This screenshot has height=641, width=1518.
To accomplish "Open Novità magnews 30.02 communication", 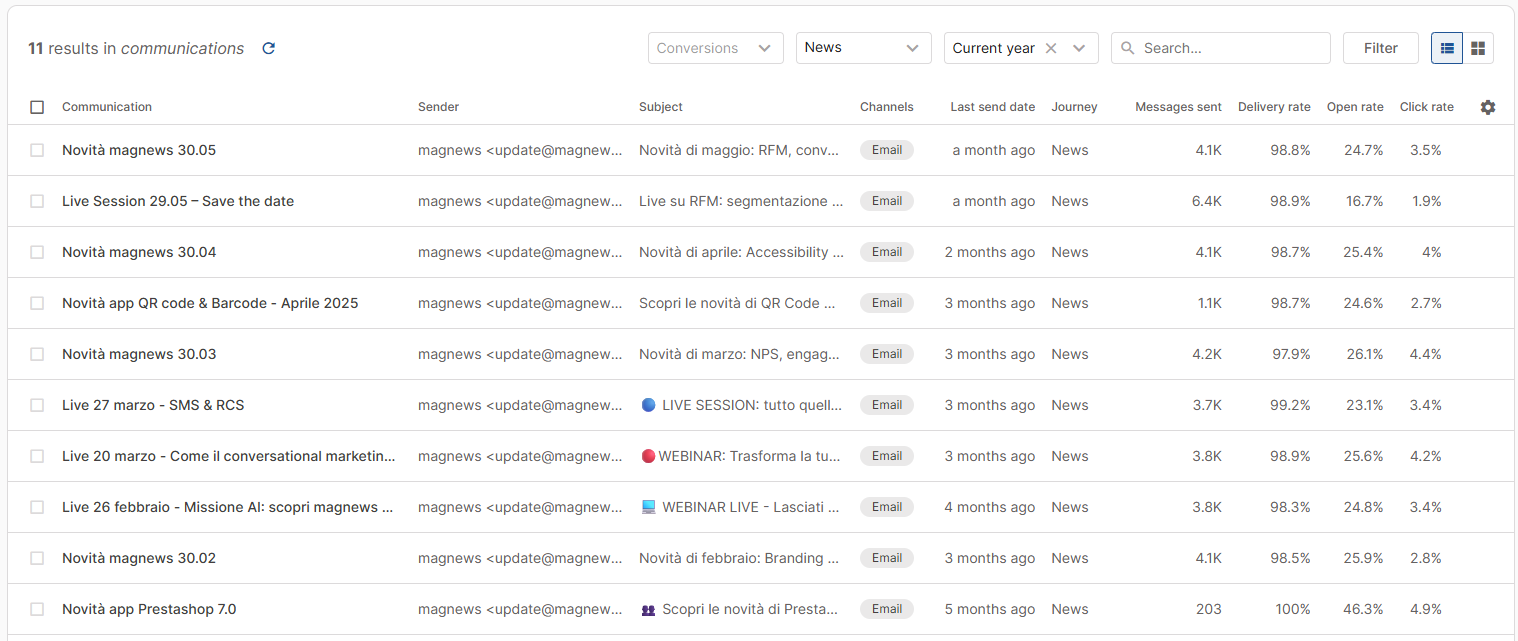I will [139, 558].
